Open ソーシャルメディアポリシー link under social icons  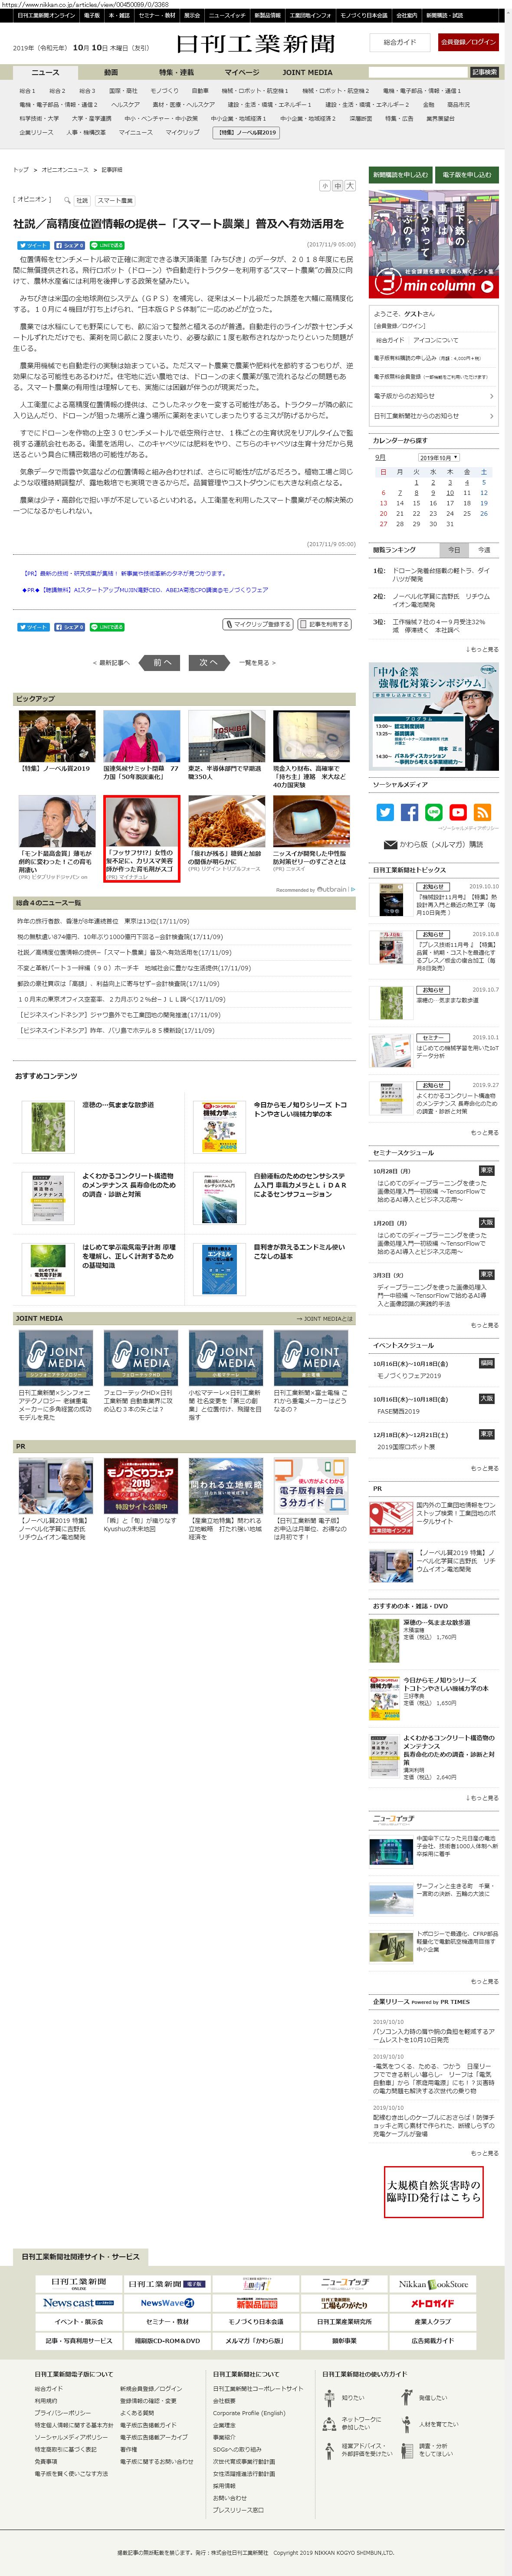[x=468, y=828]
